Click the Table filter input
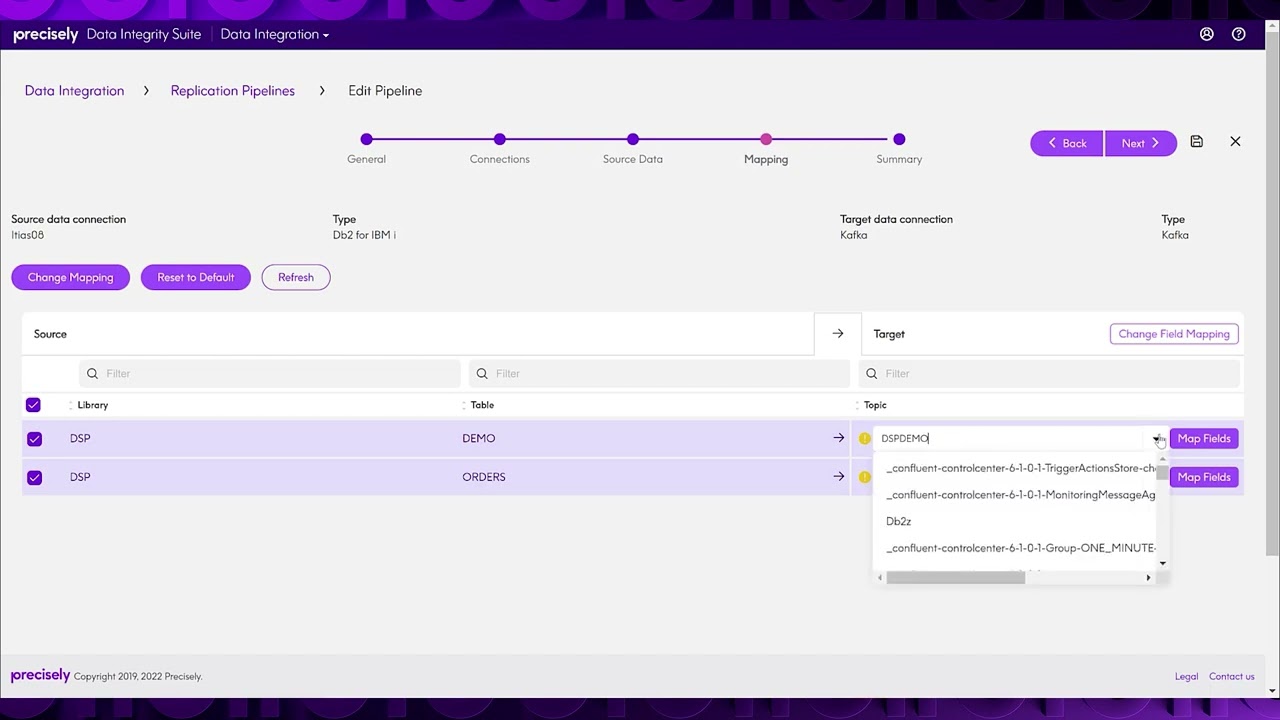 (660, 373)
